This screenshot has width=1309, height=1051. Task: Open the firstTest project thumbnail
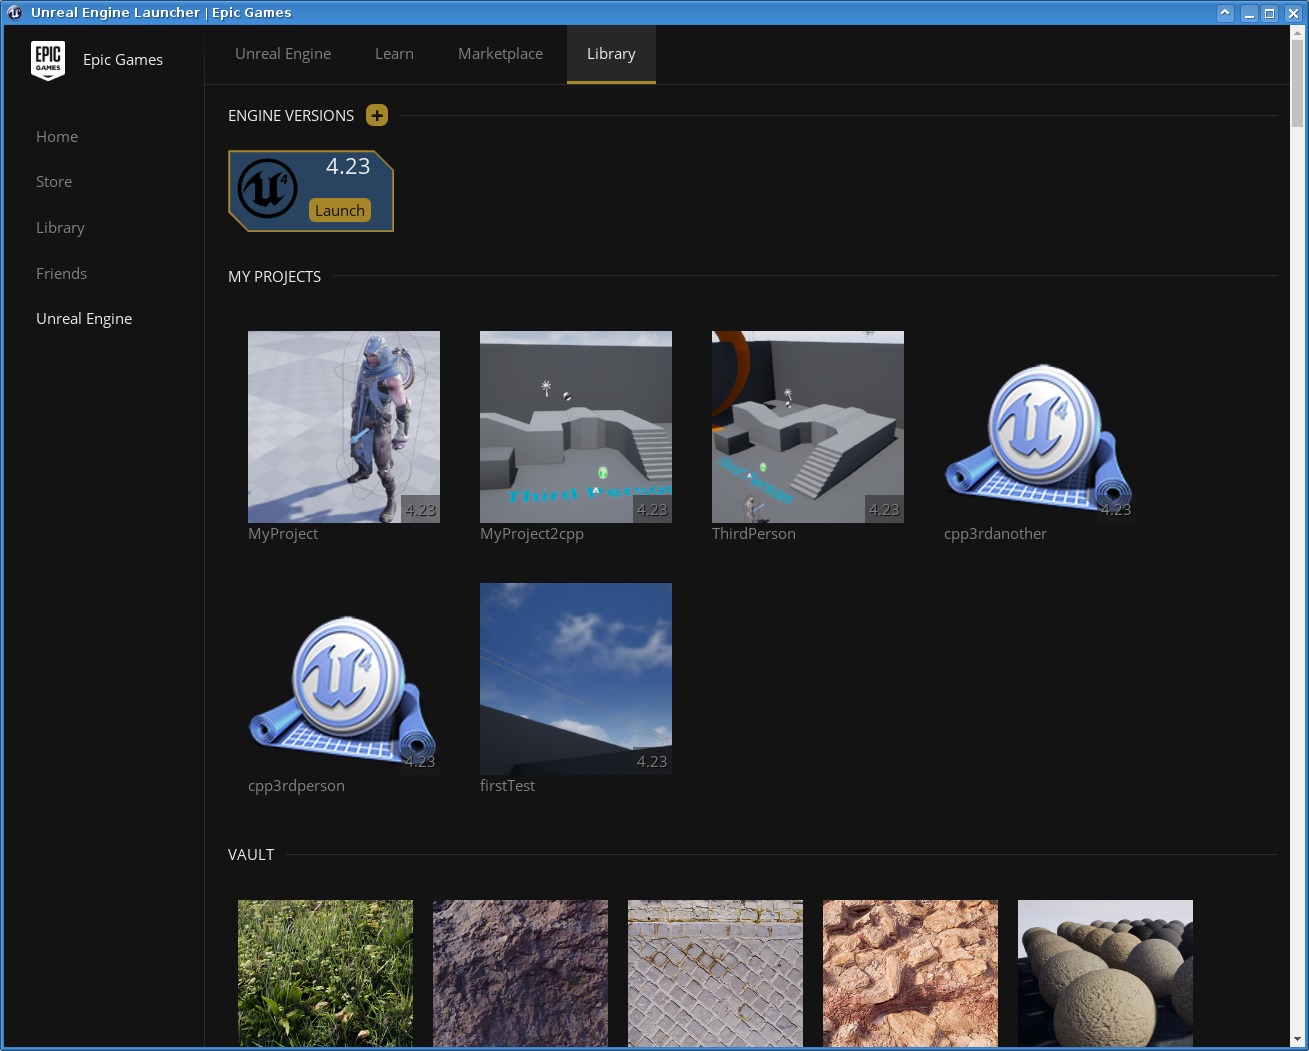pyautogui.click(x=576, y=679)
